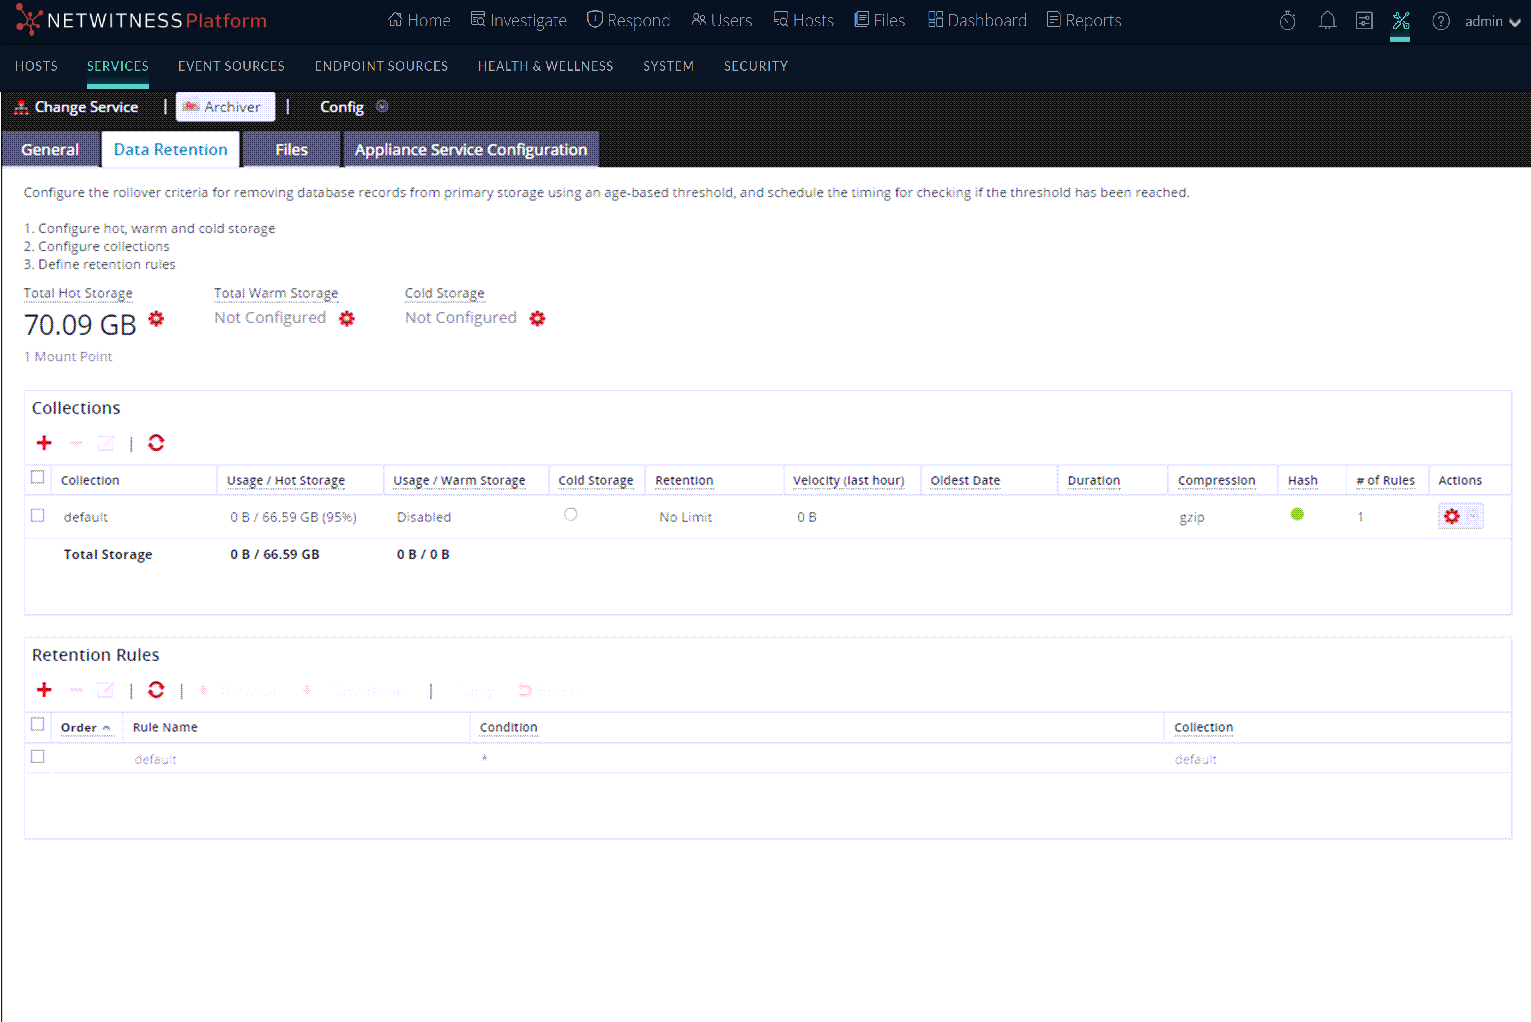
Task: Refresh the Collections list
Action: [156, 443]
